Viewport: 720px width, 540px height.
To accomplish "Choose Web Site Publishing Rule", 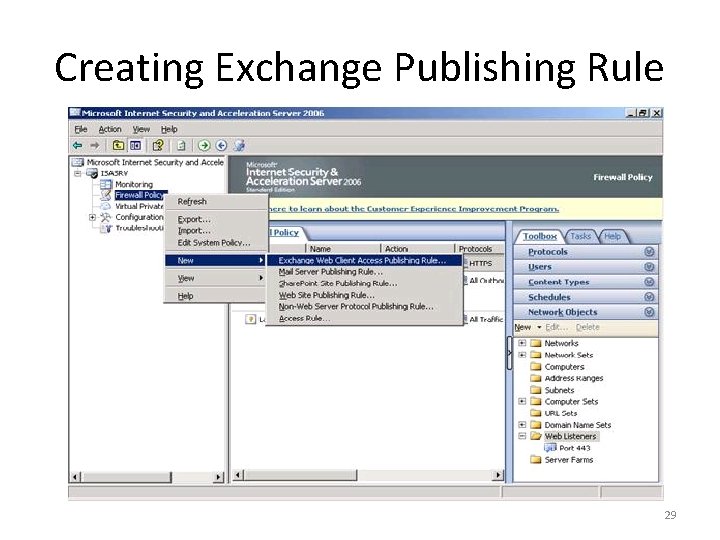I will tap(365, 295).
